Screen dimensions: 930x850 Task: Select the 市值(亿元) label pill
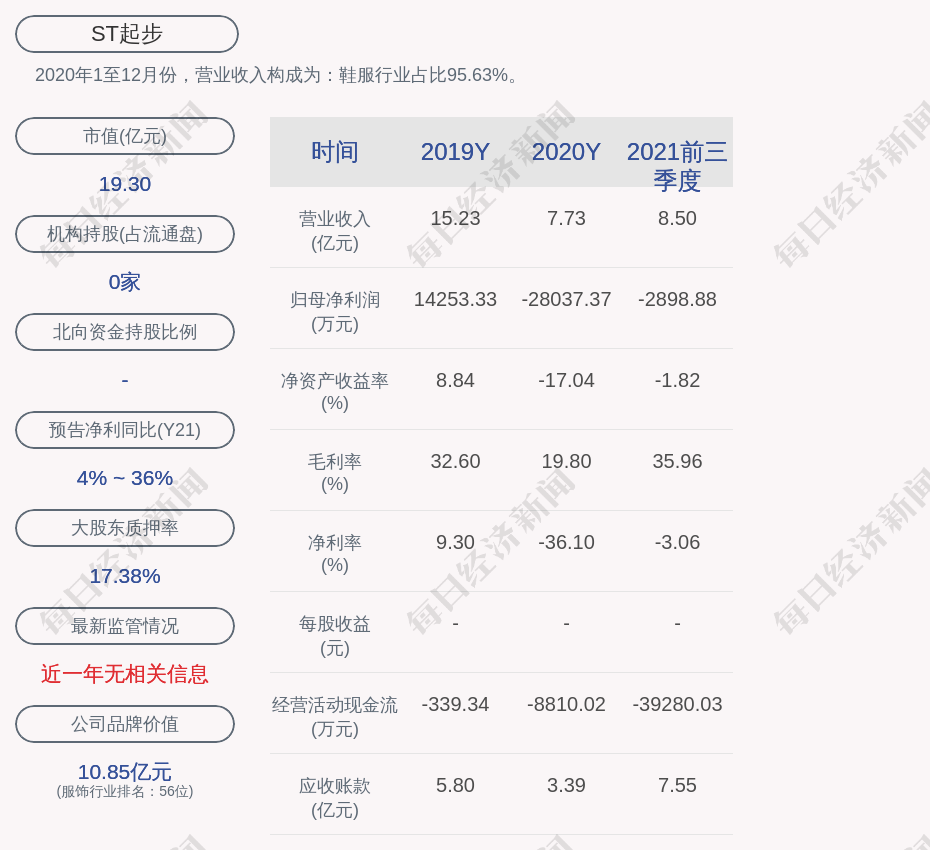coord(125,136)
